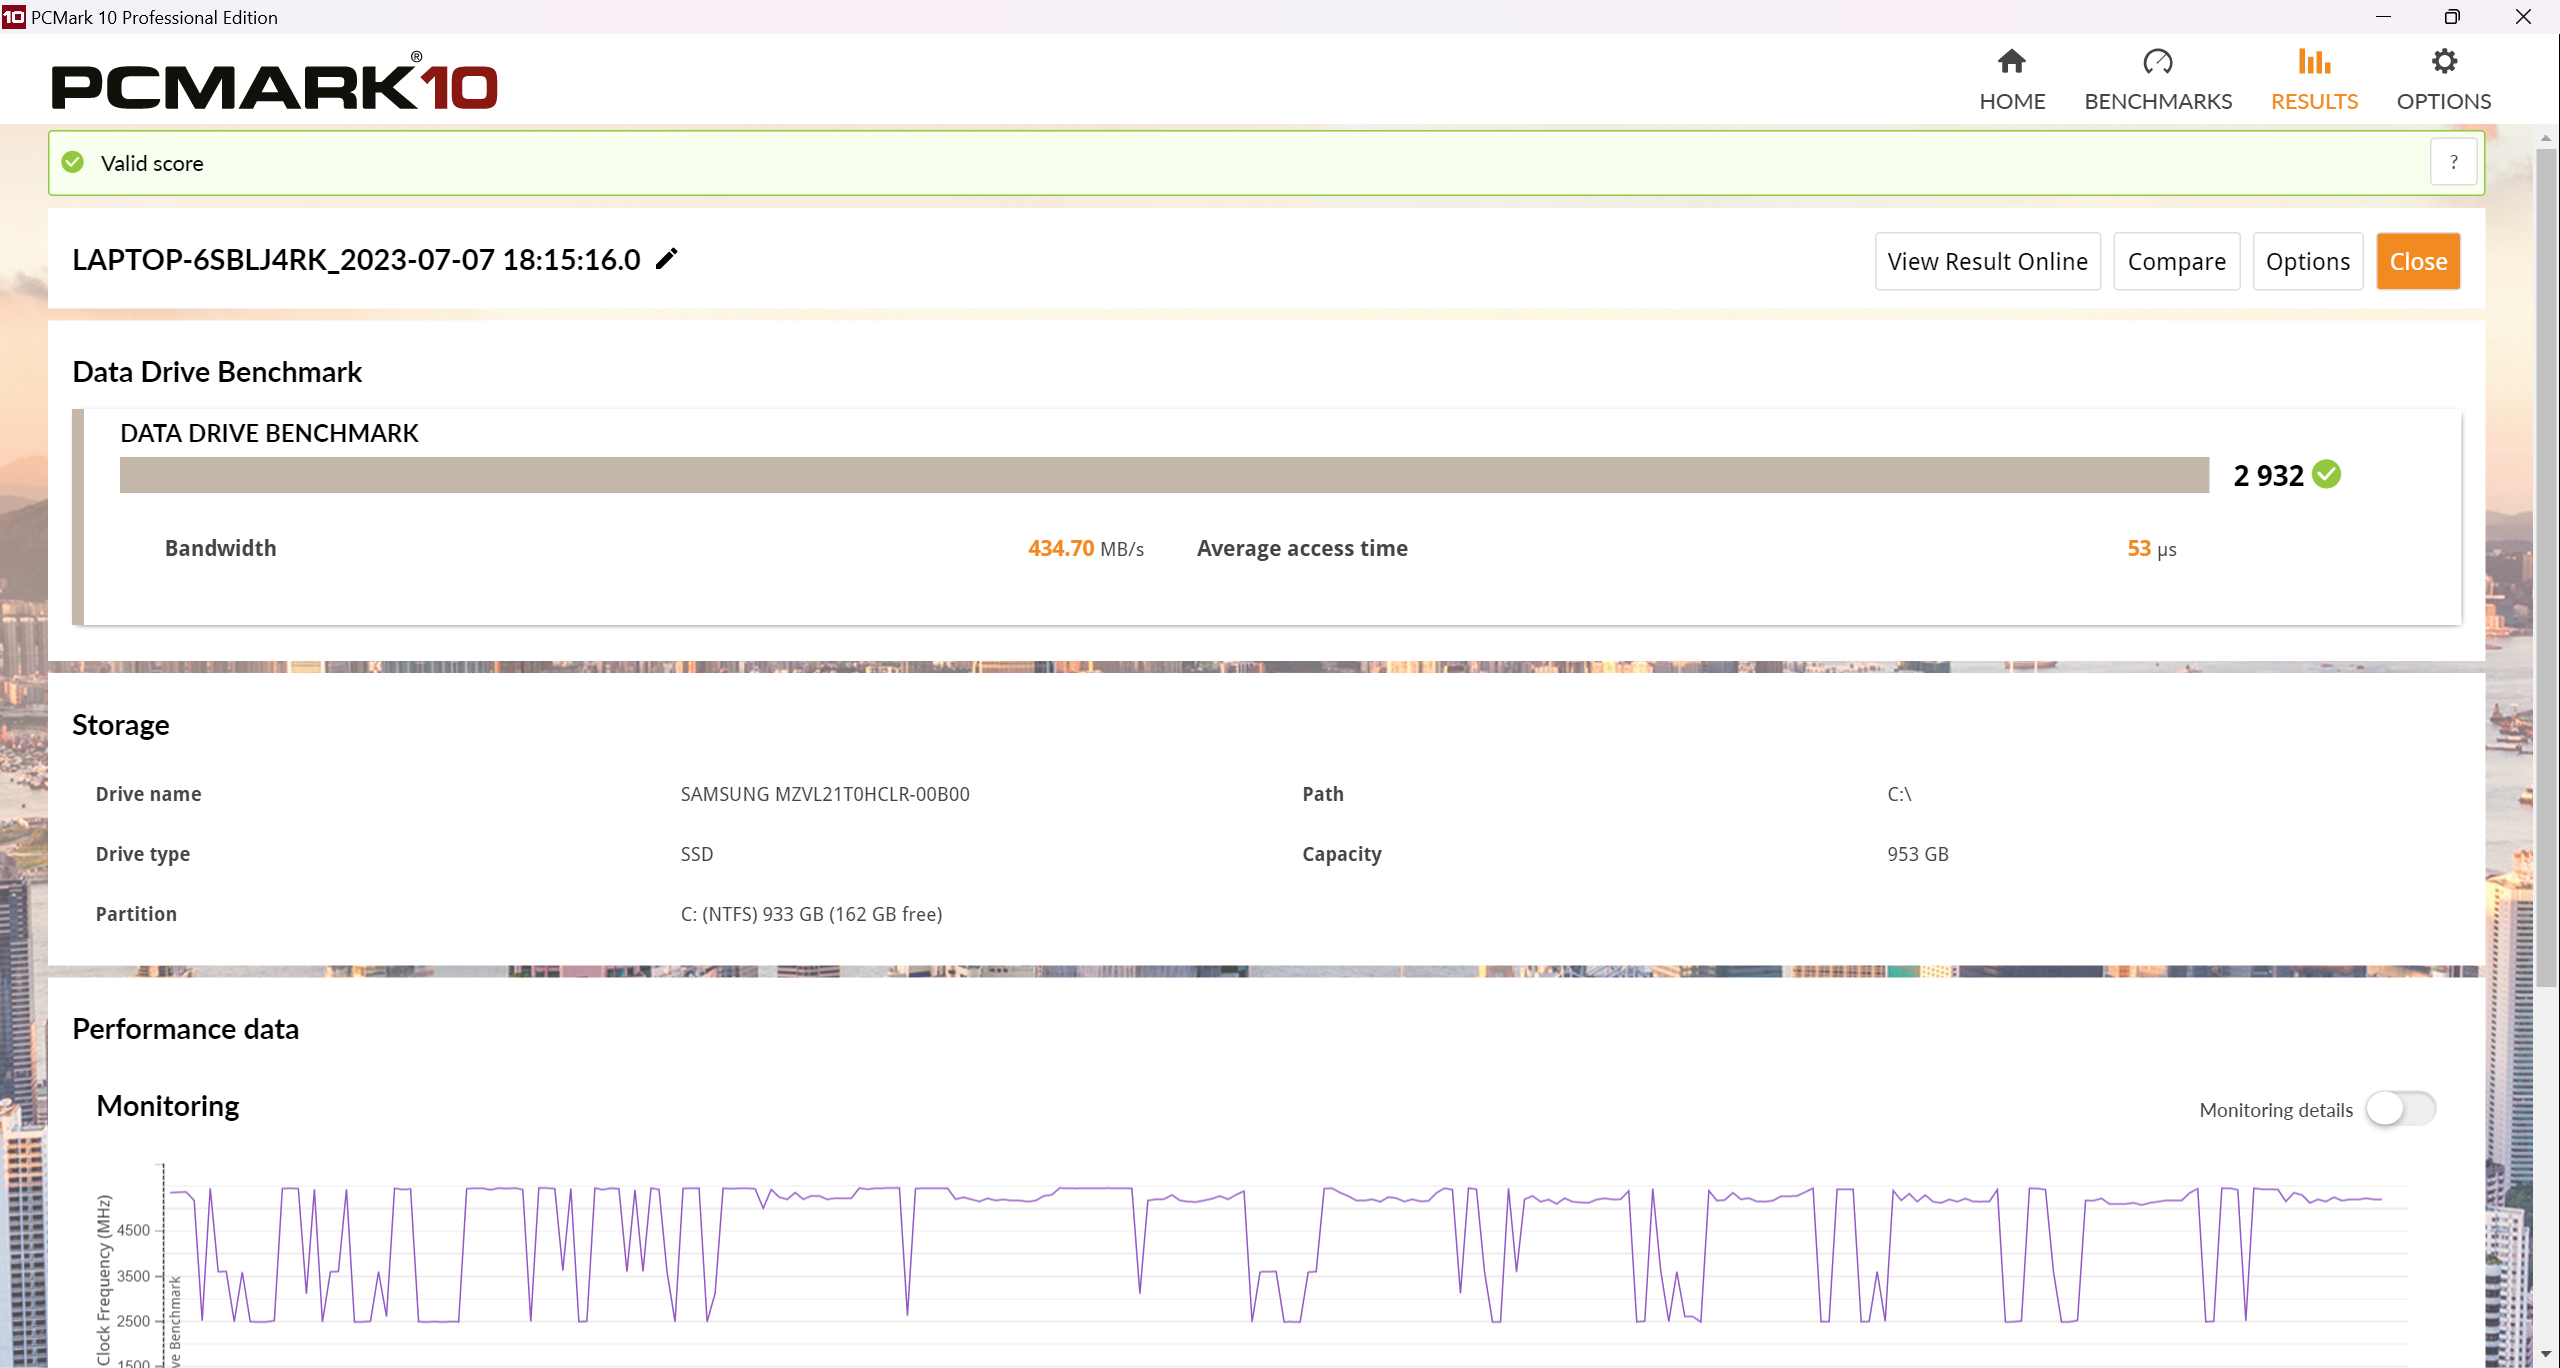This screenshot has width=2560, height=1368.
Task: Restore down the PCMark 10 window
Action: (2452, 17)
